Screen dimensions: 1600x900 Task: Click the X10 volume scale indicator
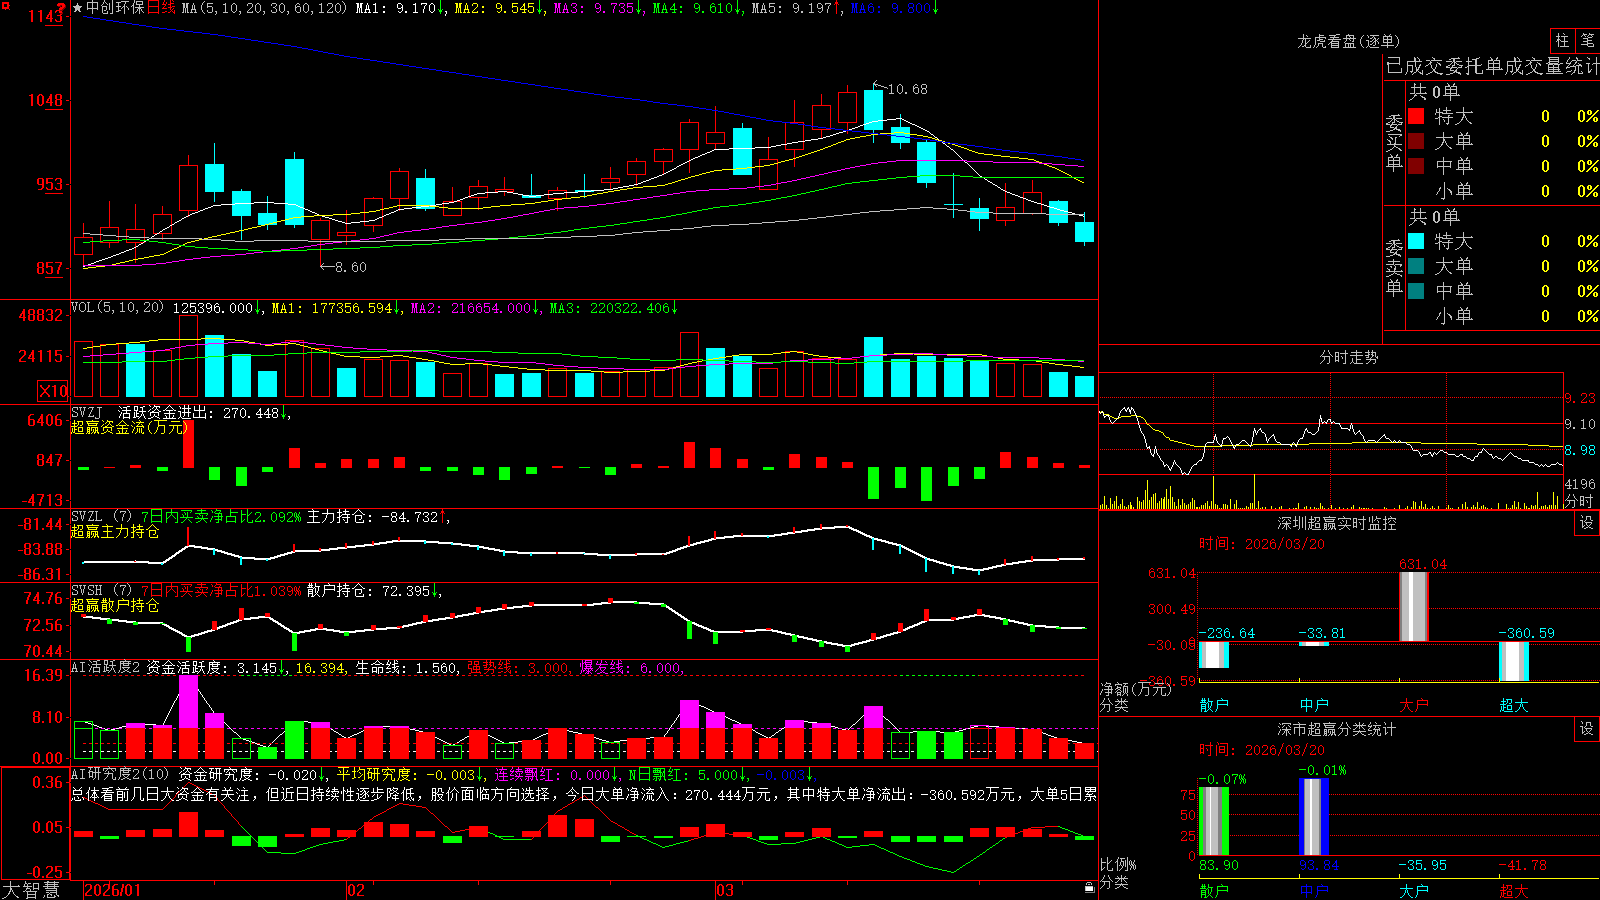(53, 391)
